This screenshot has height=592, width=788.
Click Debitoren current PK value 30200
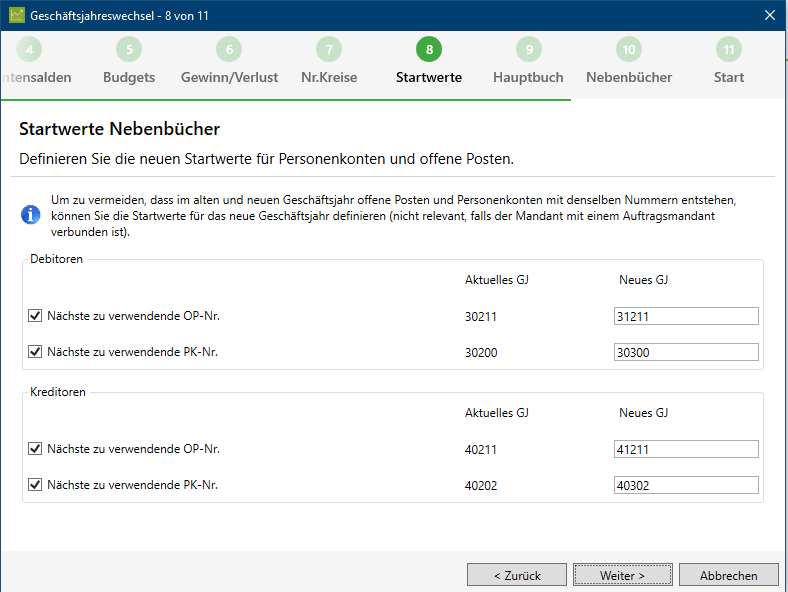pyautogui.click(x=481, y=353)
